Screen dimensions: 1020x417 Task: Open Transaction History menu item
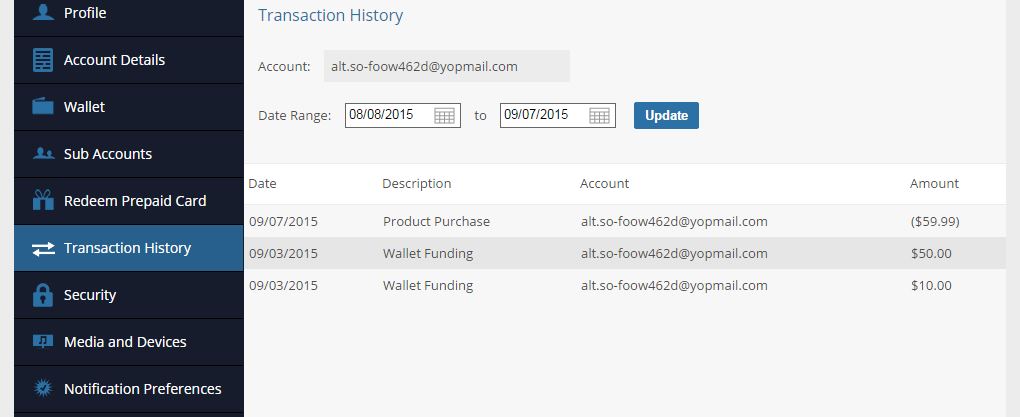[x=129, y=248]
